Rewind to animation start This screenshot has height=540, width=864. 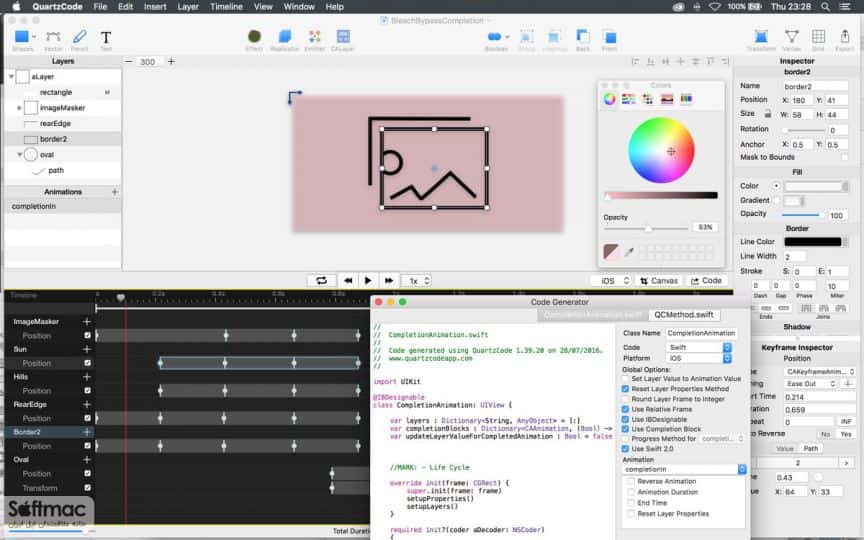tap(348, 280)
